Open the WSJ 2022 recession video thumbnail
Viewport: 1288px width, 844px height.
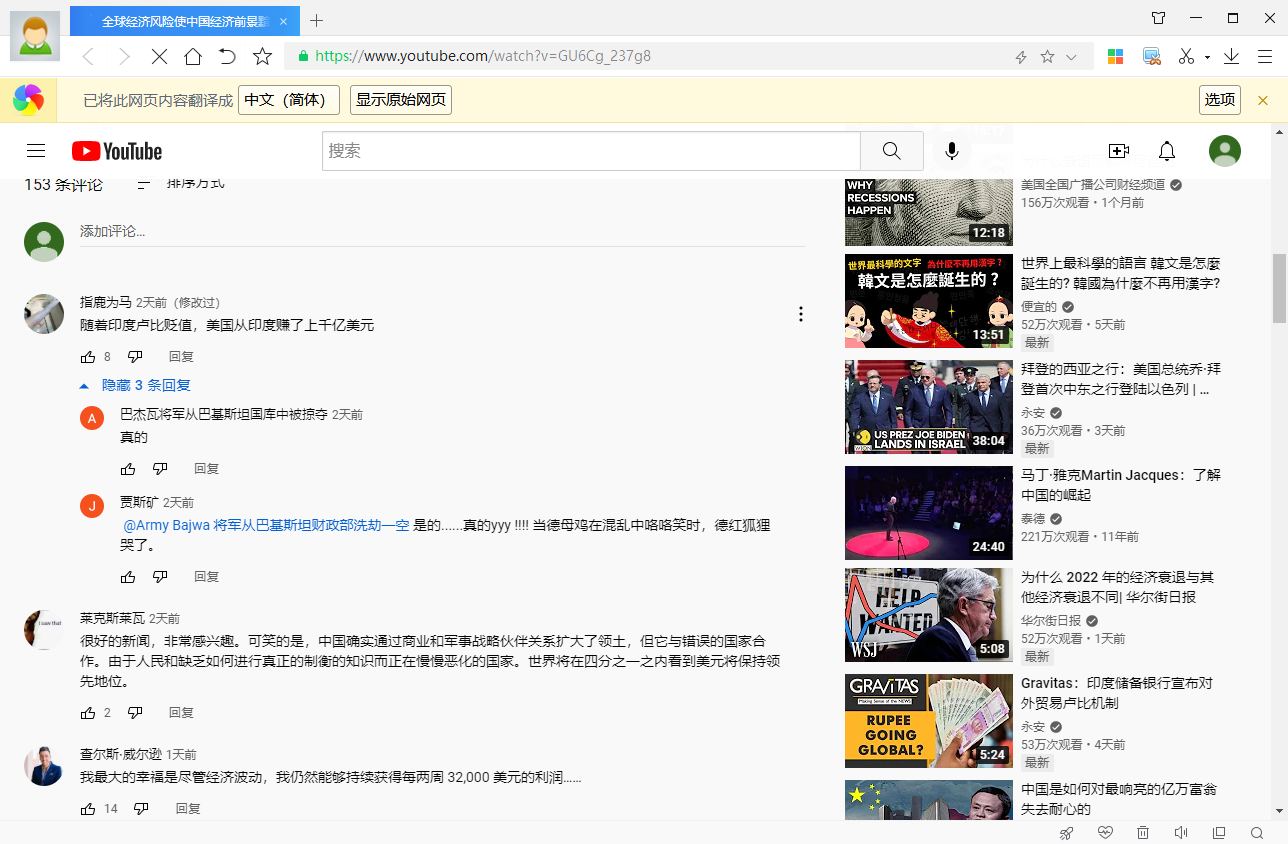pos(929,615)
